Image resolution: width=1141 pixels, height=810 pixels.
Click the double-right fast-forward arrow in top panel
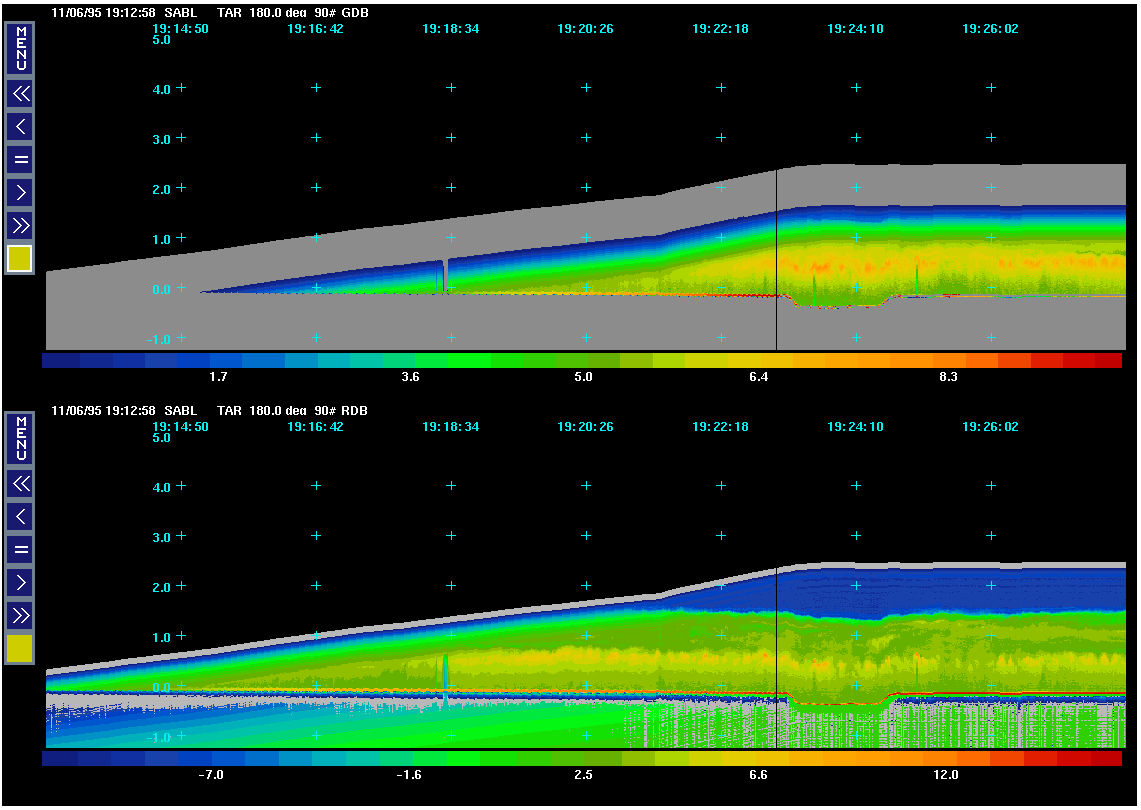[x=20, y=224]
